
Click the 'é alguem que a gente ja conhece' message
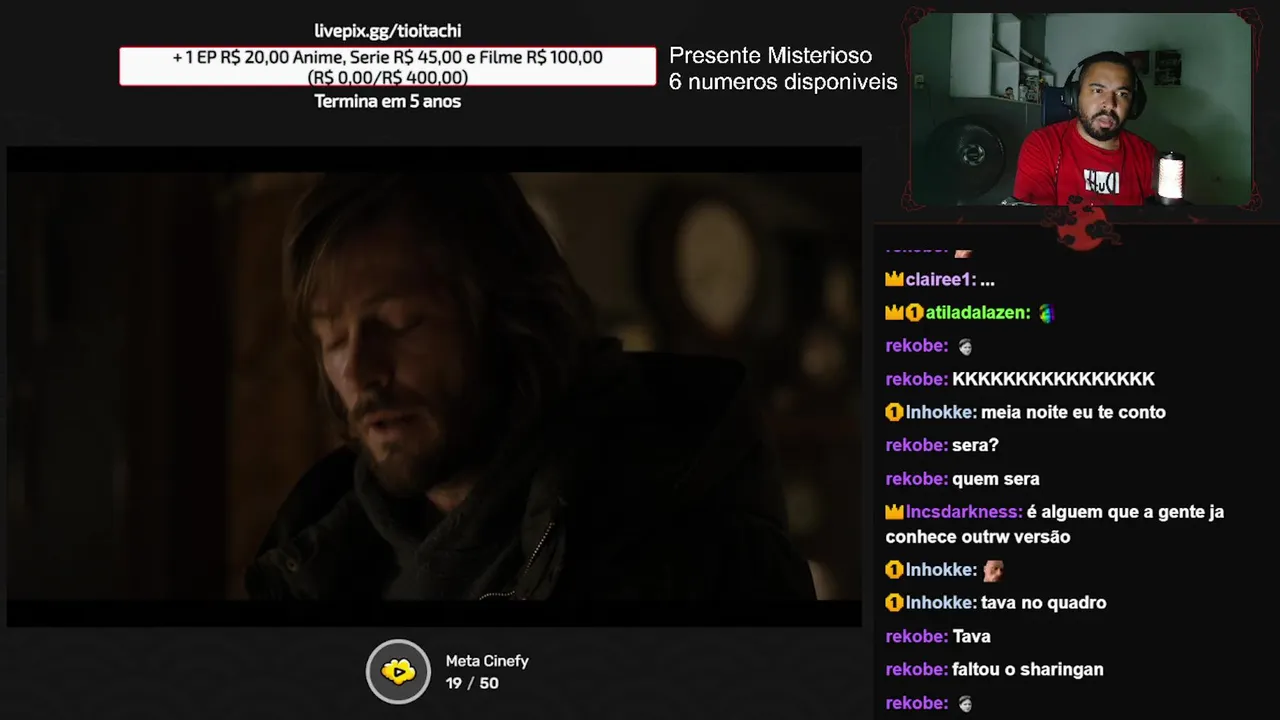(1055, 524)
